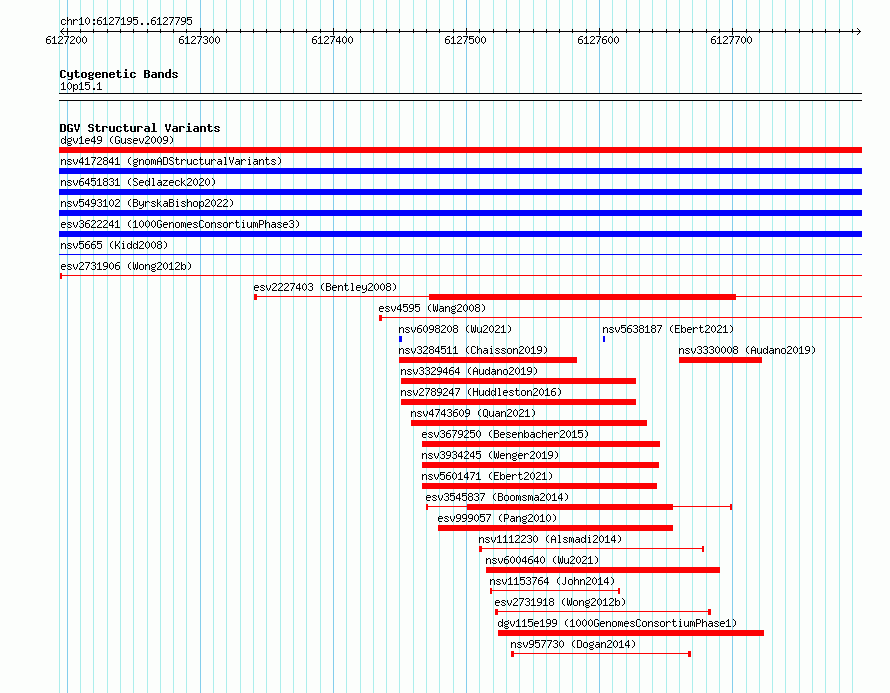Click esv999057 (Pang2010) variant label
Image resolution: width=890 pixels, height=693 pixels.
tap(497, 518)
